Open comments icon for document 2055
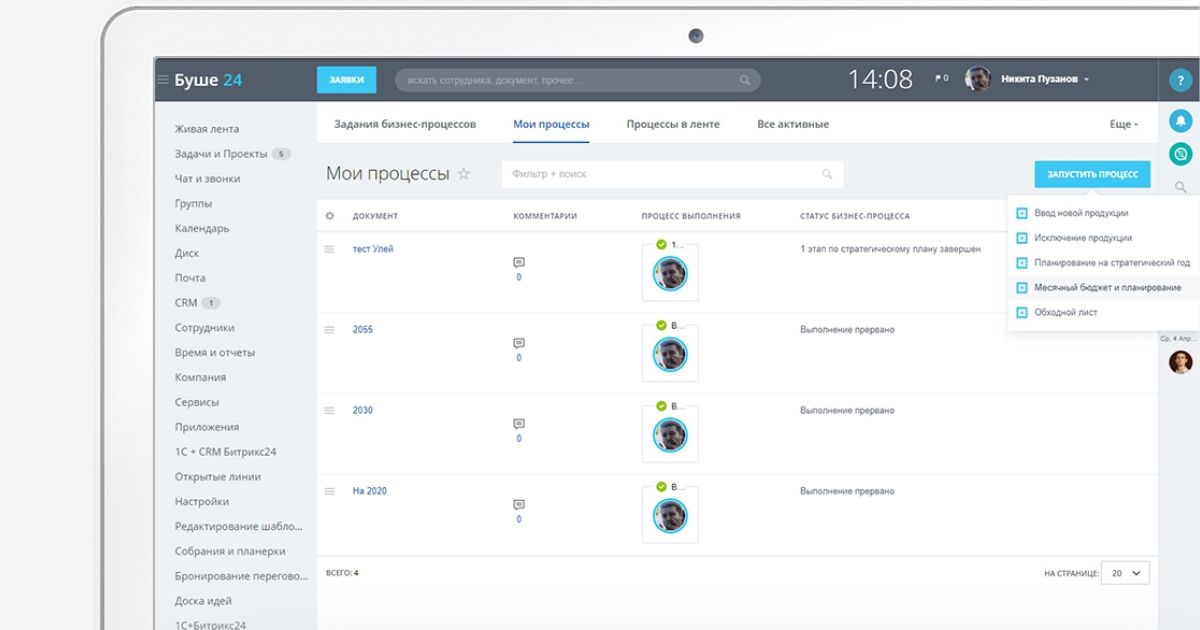 click(519, 343)
